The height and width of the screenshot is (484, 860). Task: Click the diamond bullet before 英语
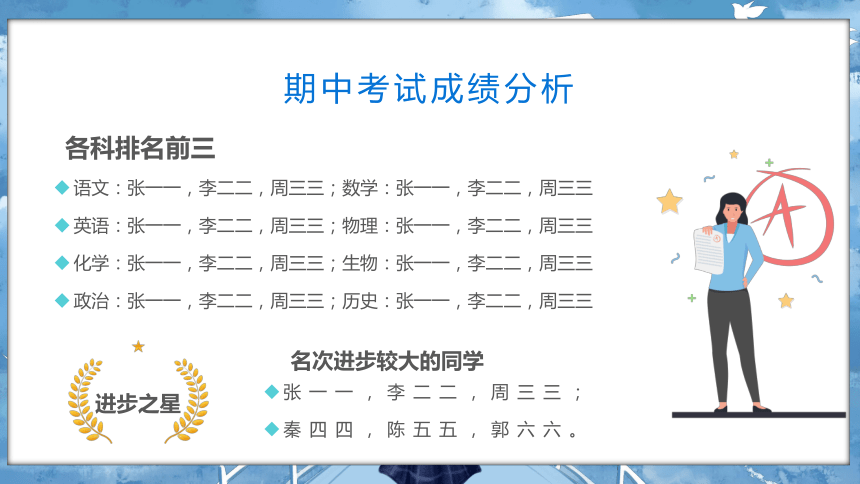point(62,226)
